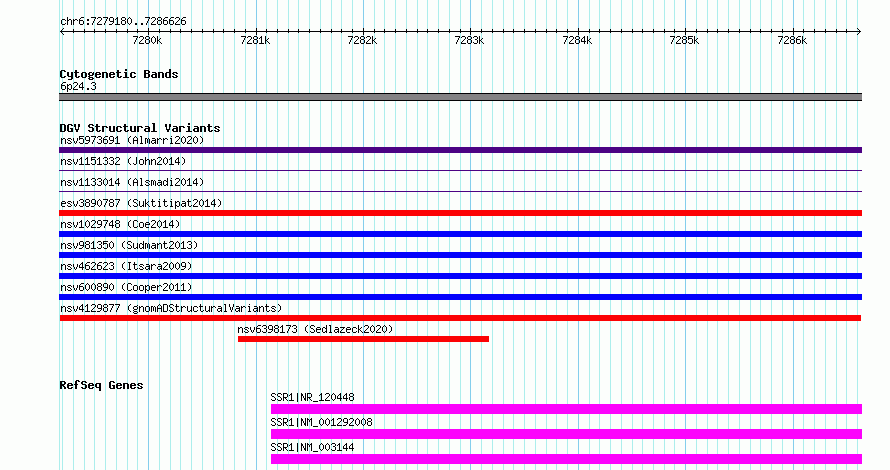890x470 pixels.
Task: Click the chr6:7279180..7286626 region label
Action: pos(123,21)
